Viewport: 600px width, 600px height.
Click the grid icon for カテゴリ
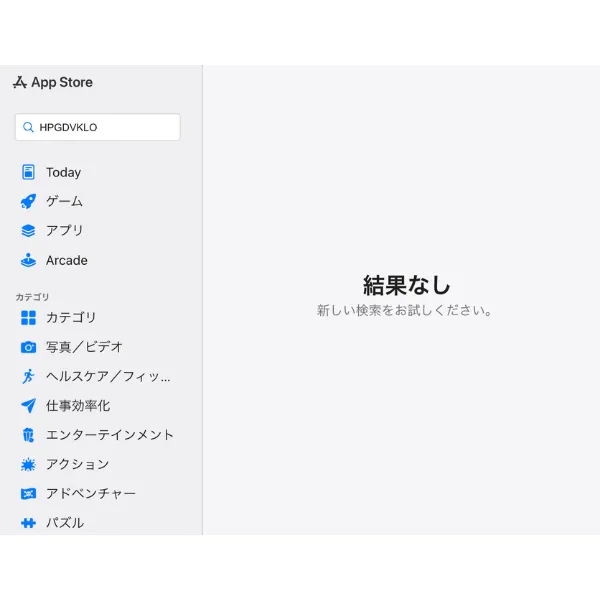pos(28,318)
